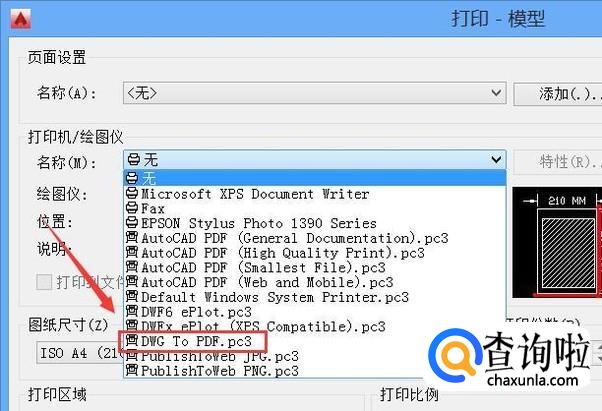Select the highlighted 无 (none) list entry
602x411 pixels.
click(314, 178)
